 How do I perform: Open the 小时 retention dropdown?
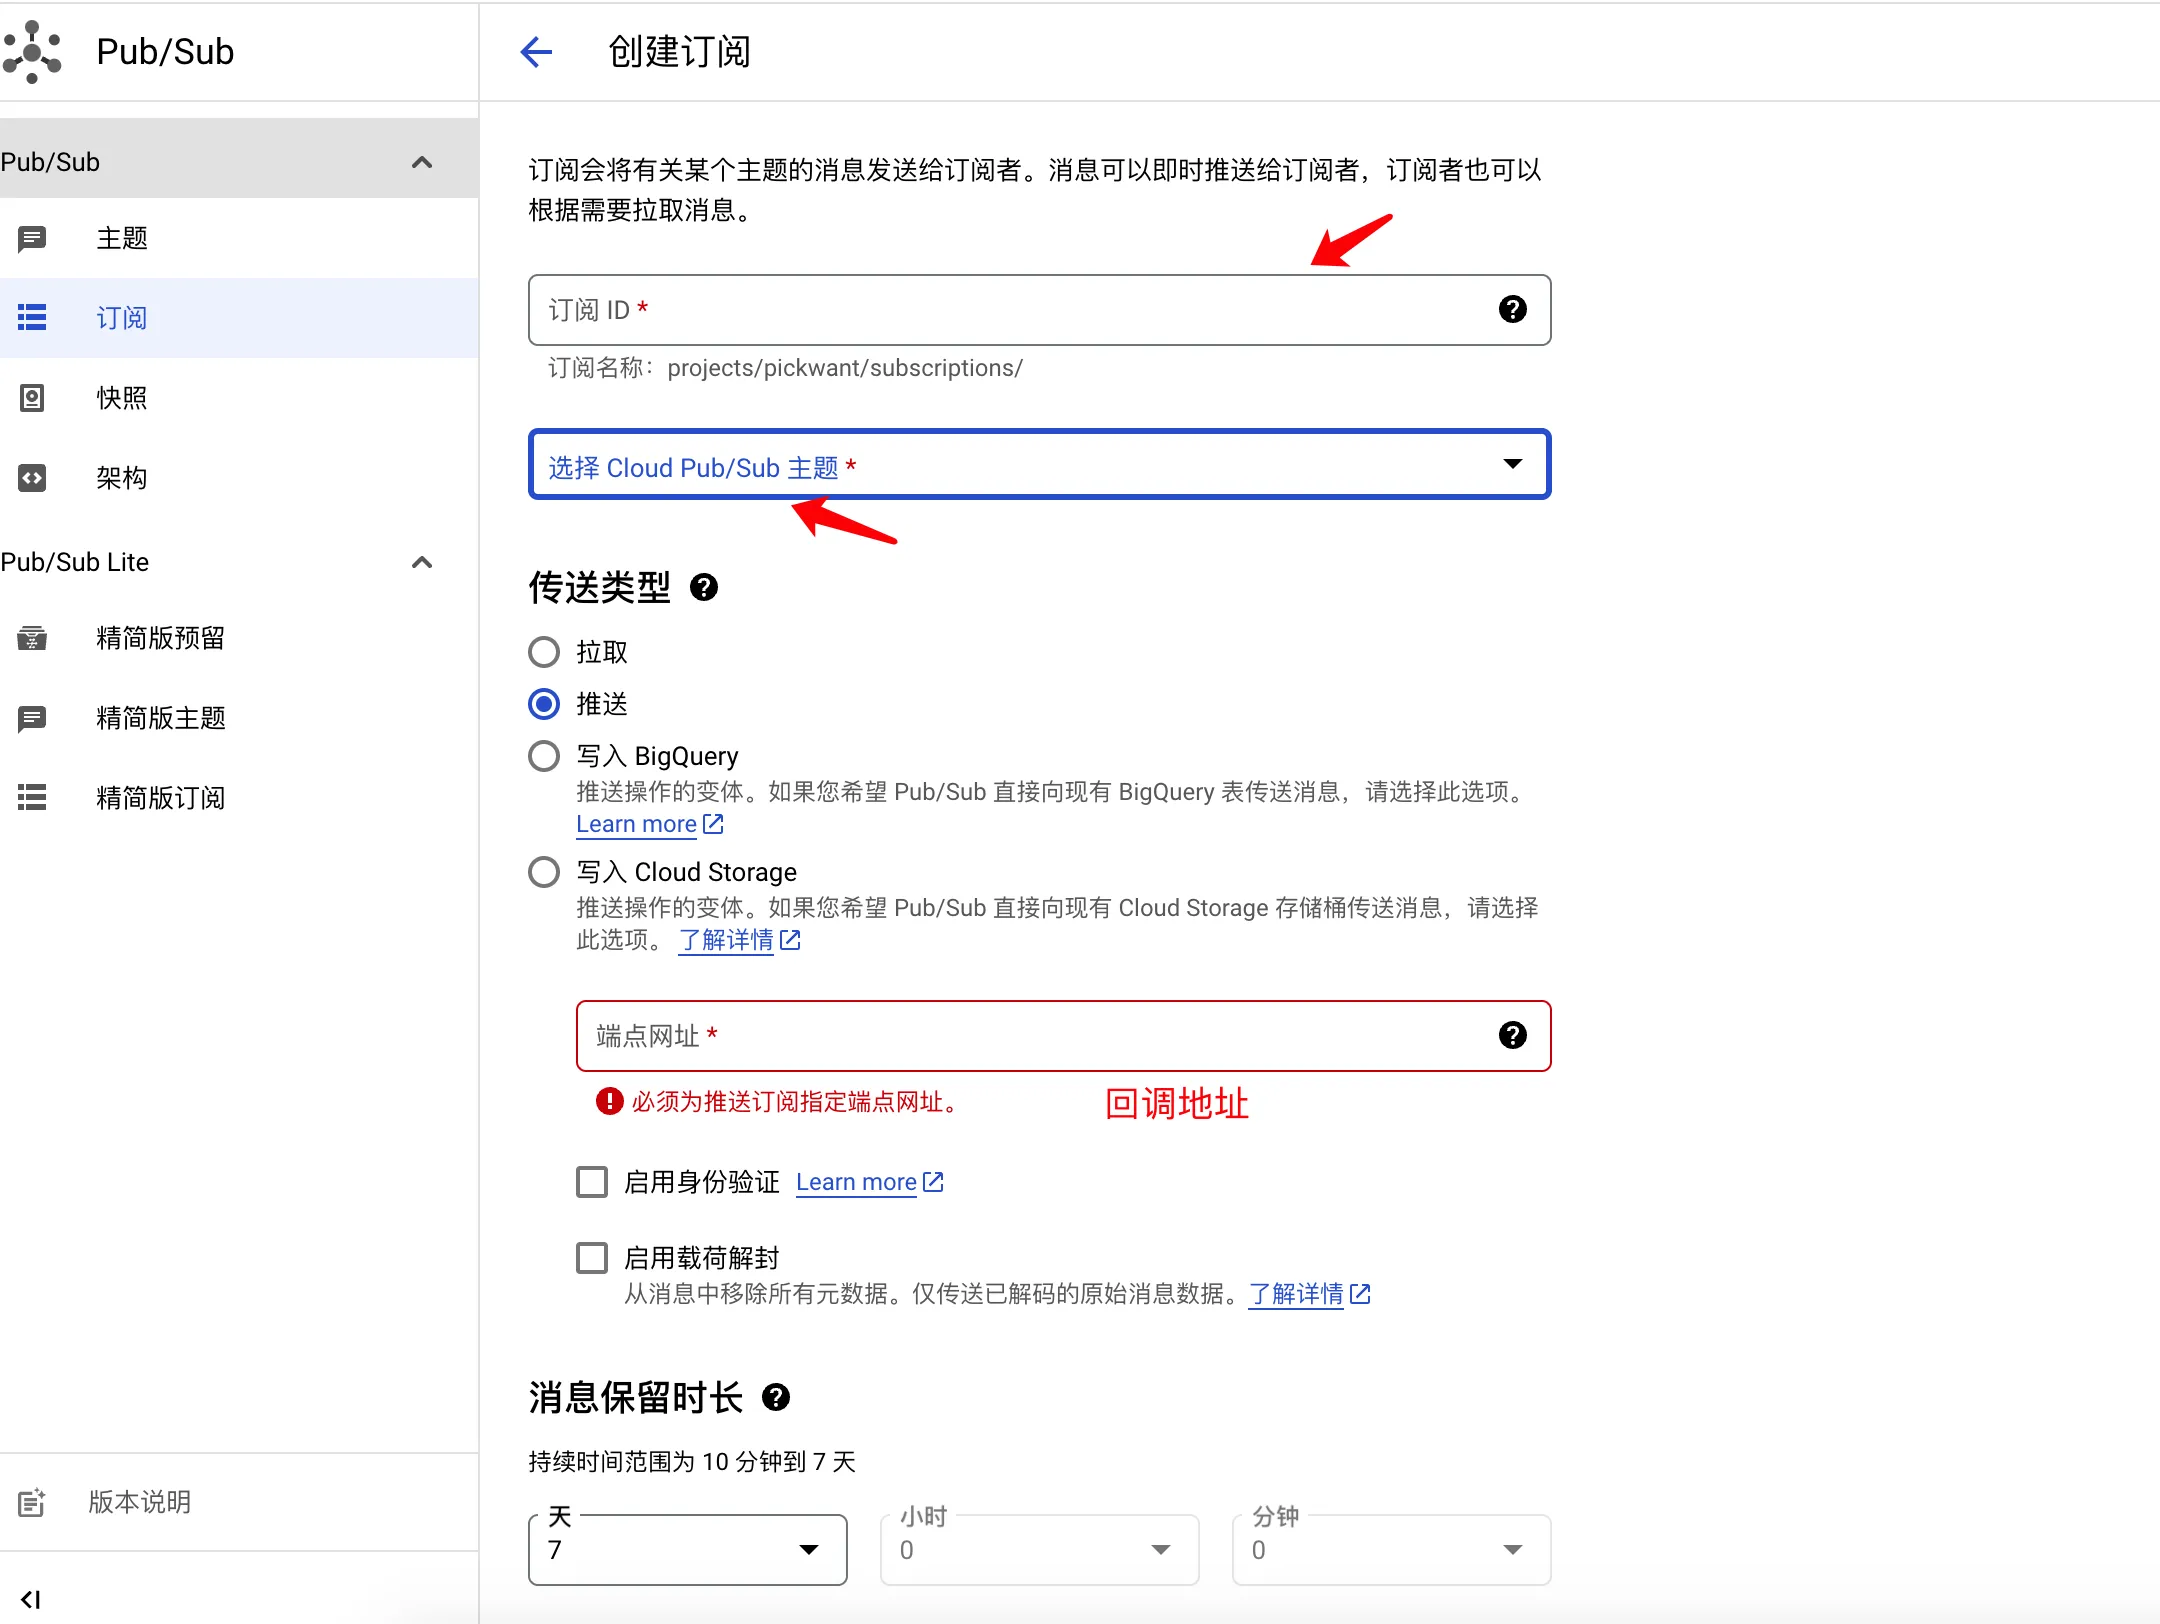1040,1550
